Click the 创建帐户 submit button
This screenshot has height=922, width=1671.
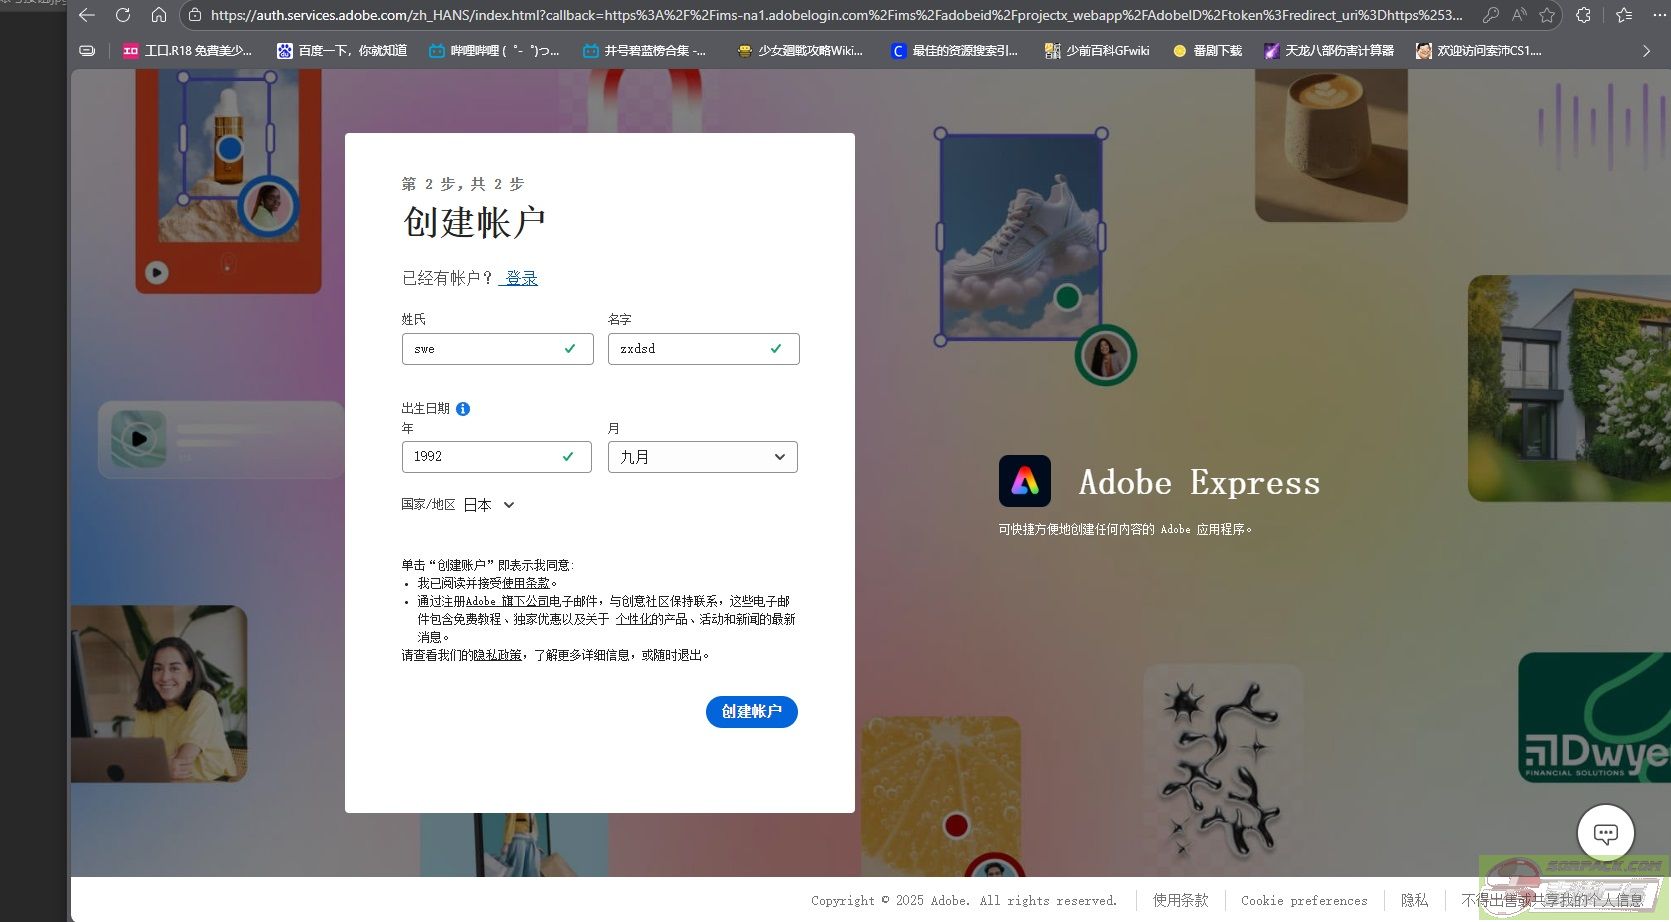click(751, 712)
